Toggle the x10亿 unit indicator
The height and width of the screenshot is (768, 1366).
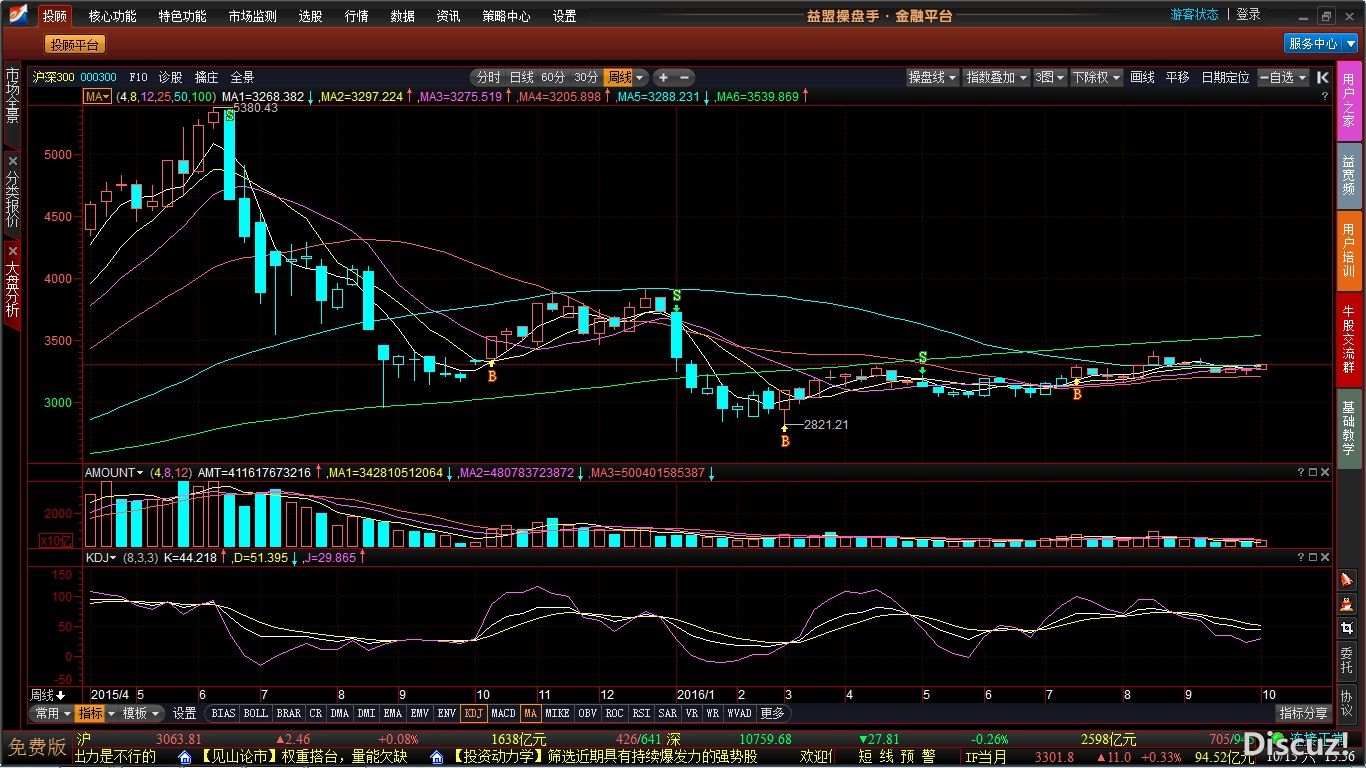[x=55, y=541]
